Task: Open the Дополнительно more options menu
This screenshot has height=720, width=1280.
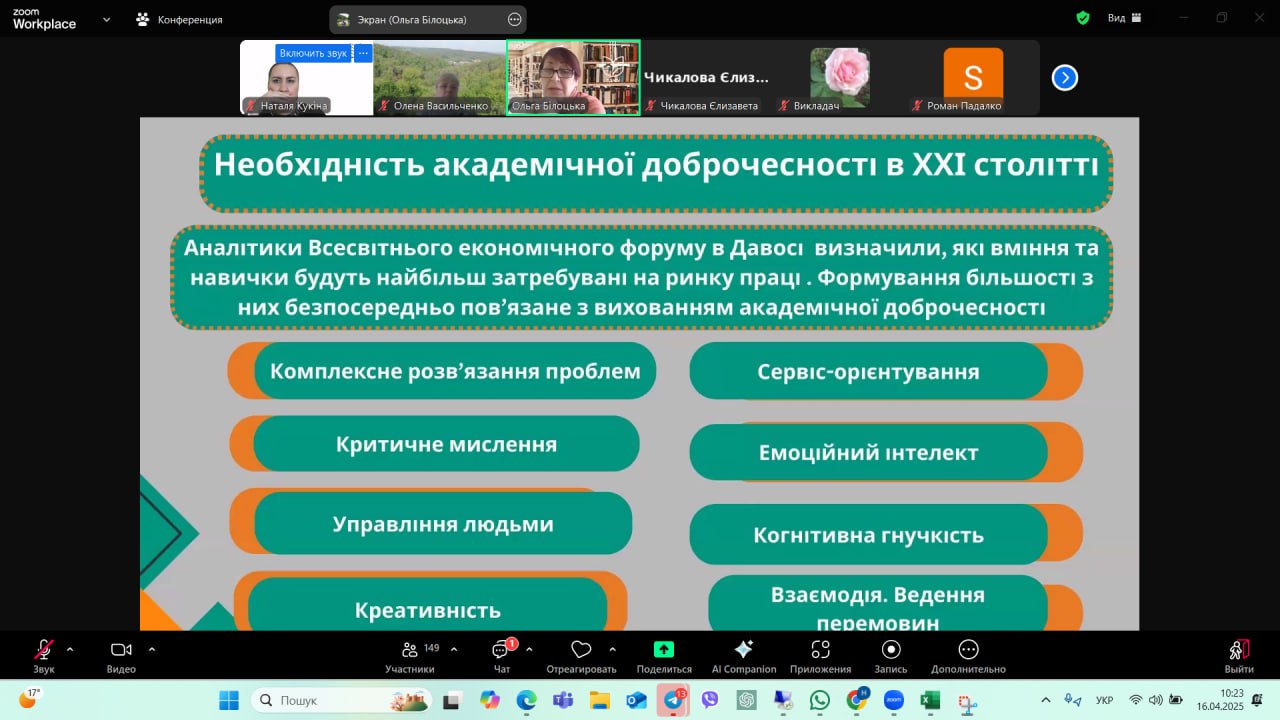Action: coord(968,655)
